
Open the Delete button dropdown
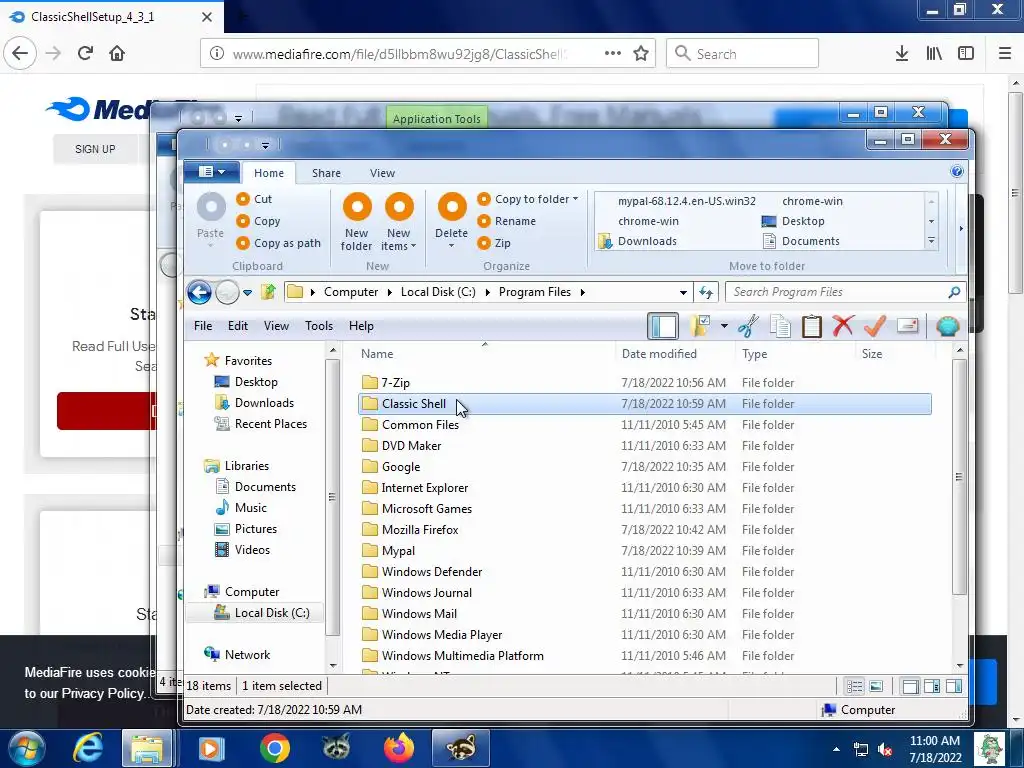[x=451, y=246]
